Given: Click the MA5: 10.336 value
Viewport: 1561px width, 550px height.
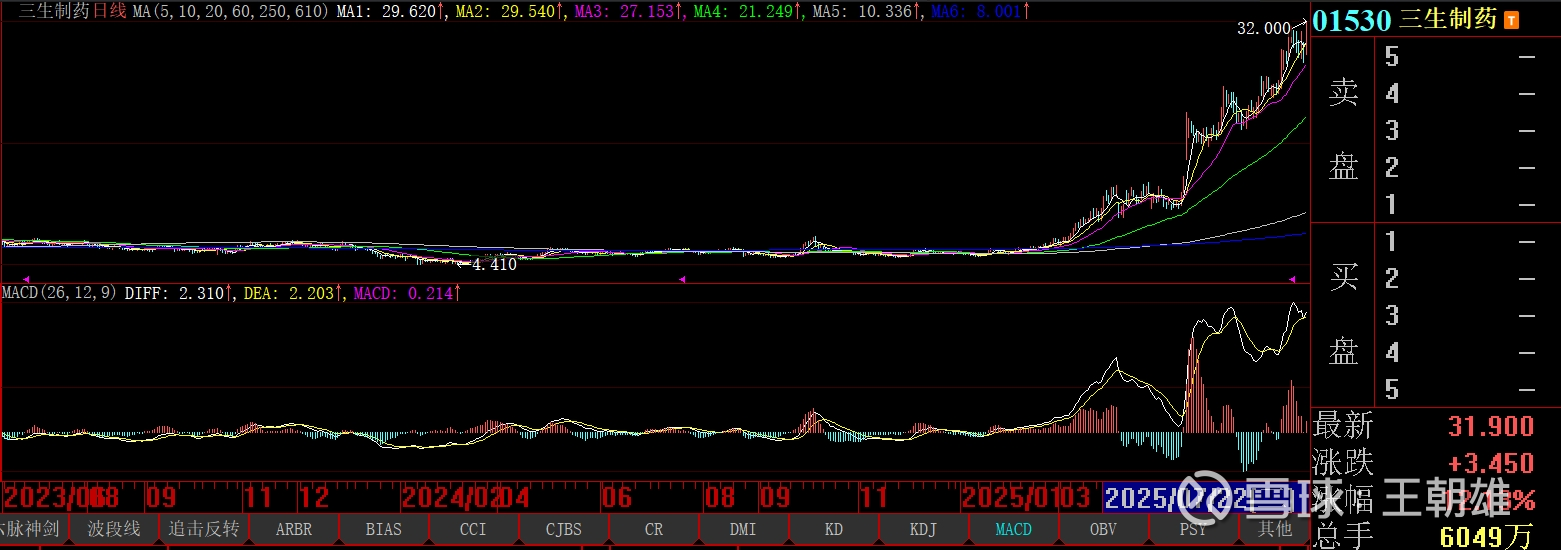Looking at the screenshot, I should click(866, 12).
